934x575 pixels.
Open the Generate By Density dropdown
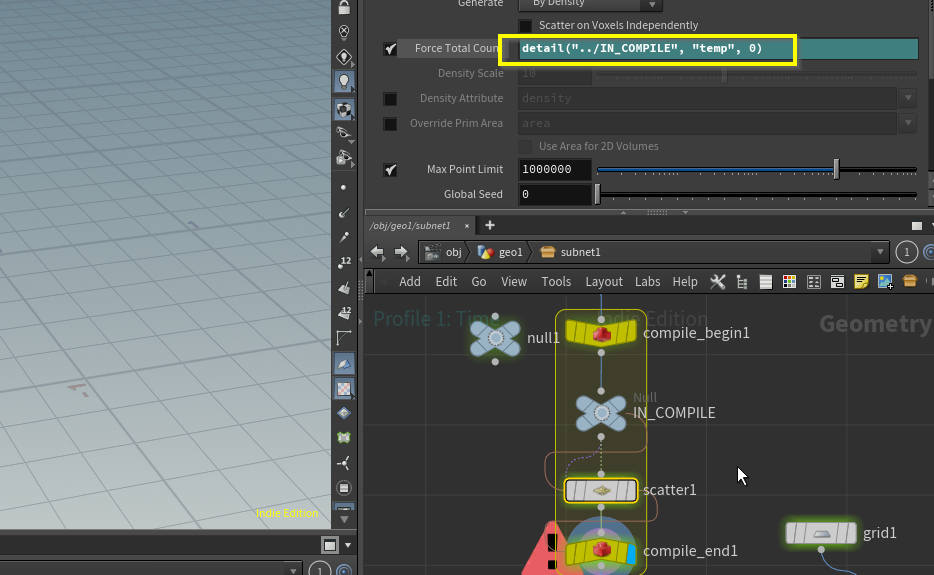tap(589, 4)
